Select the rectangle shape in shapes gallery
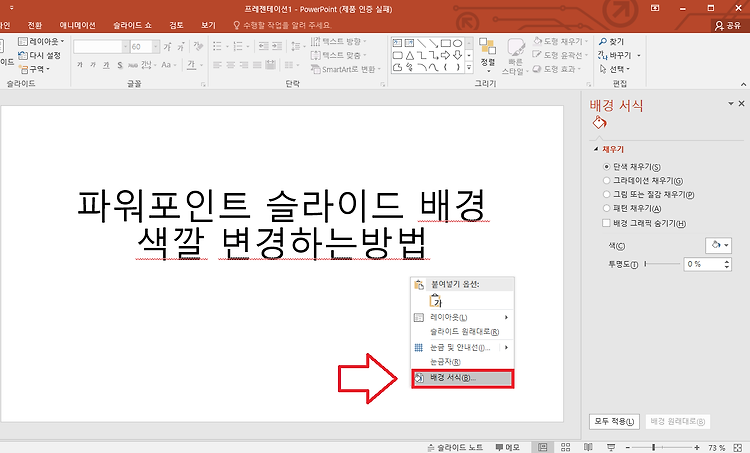 [445, 43]
